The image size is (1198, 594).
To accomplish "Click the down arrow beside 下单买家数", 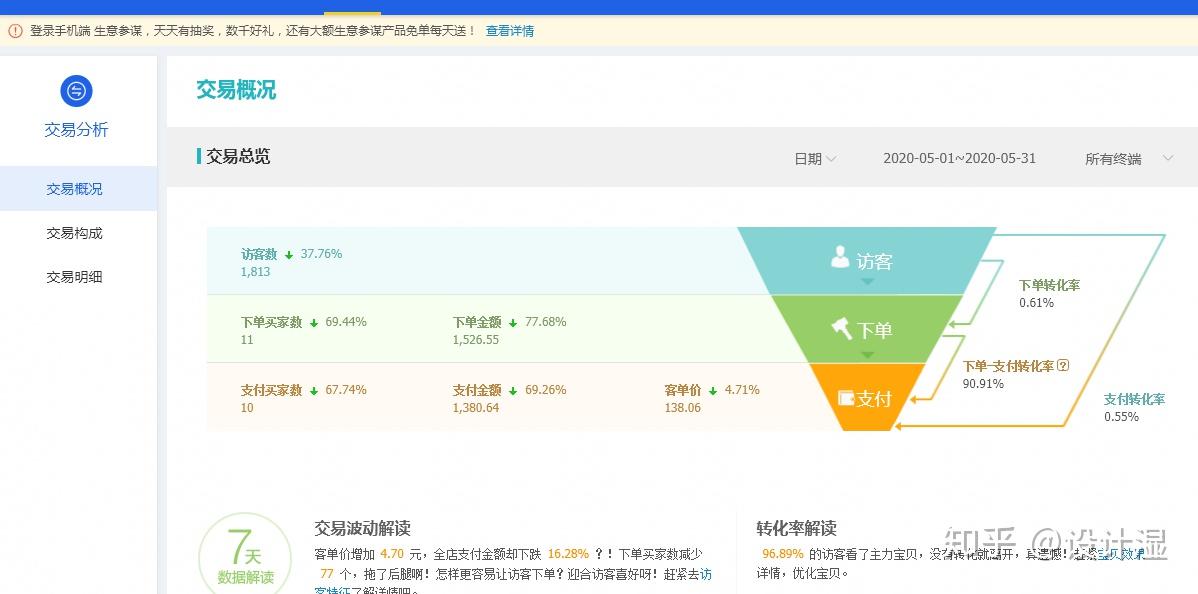I will pos(314,323).
